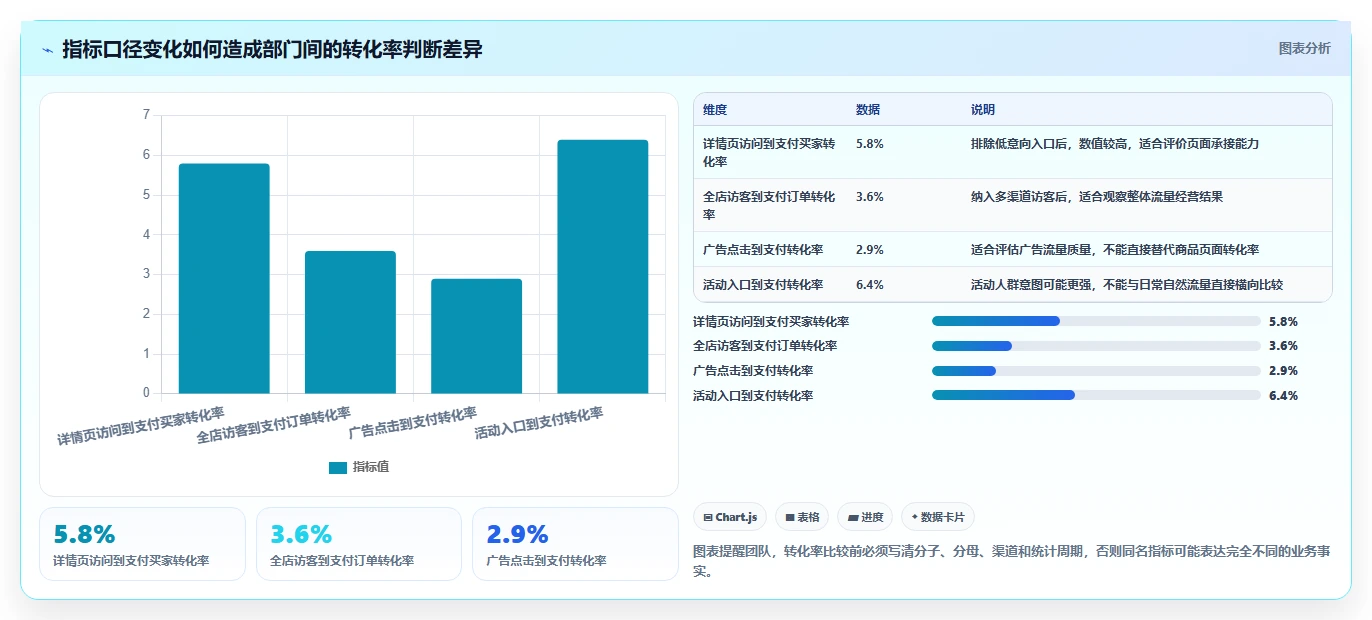This screenshot has height=620, width=1372.
Task: Click x-axis label 广告点击到支付转化率
Action: (x=413, y=423)
